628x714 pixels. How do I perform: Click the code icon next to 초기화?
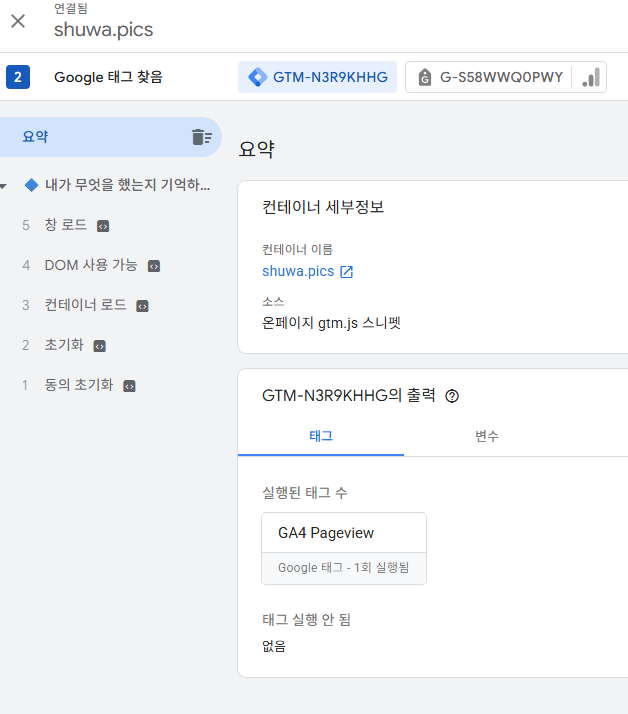pyautogui.click(x=99, y=346)
